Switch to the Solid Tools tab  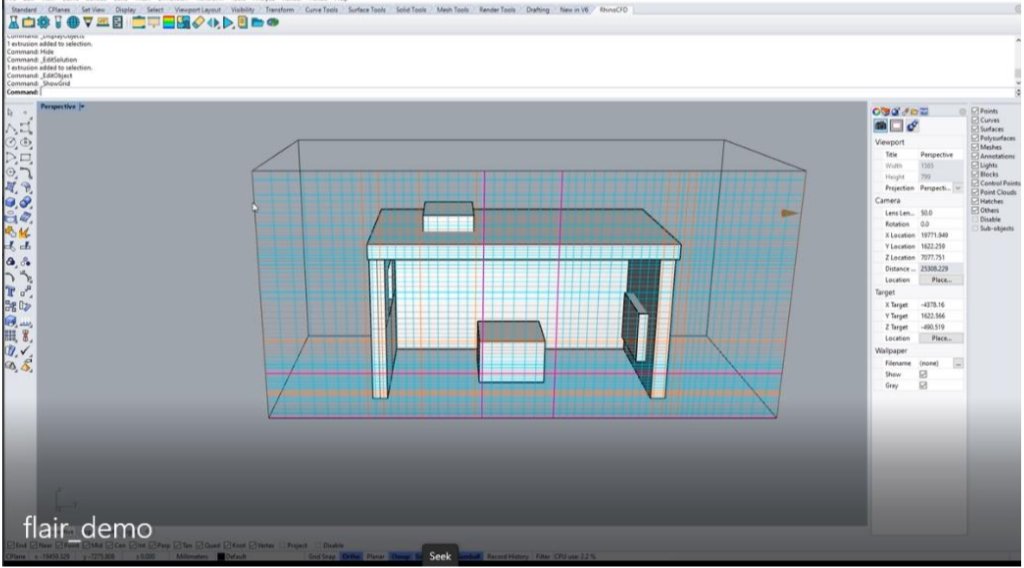pos(411,10)
